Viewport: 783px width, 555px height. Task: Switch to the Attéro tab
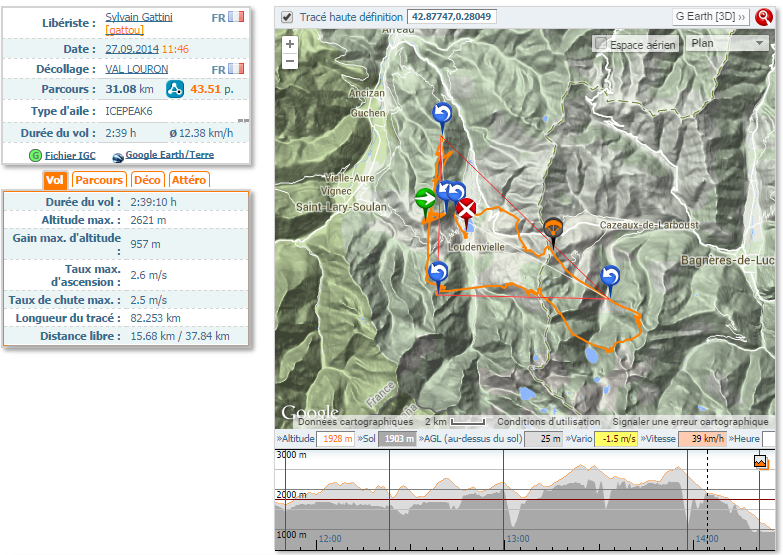[189, 180]
